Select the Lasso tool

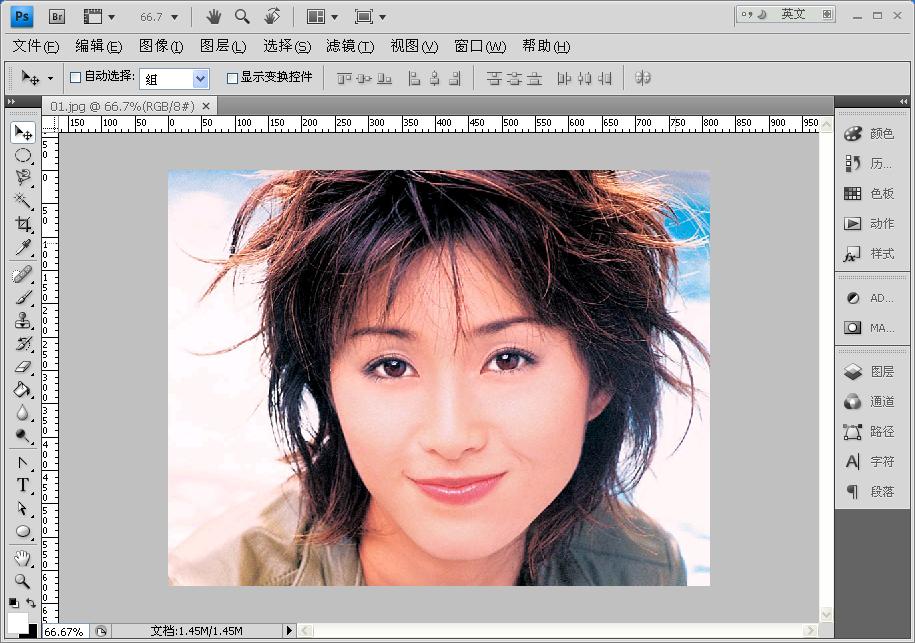click(x=23, y=177)
